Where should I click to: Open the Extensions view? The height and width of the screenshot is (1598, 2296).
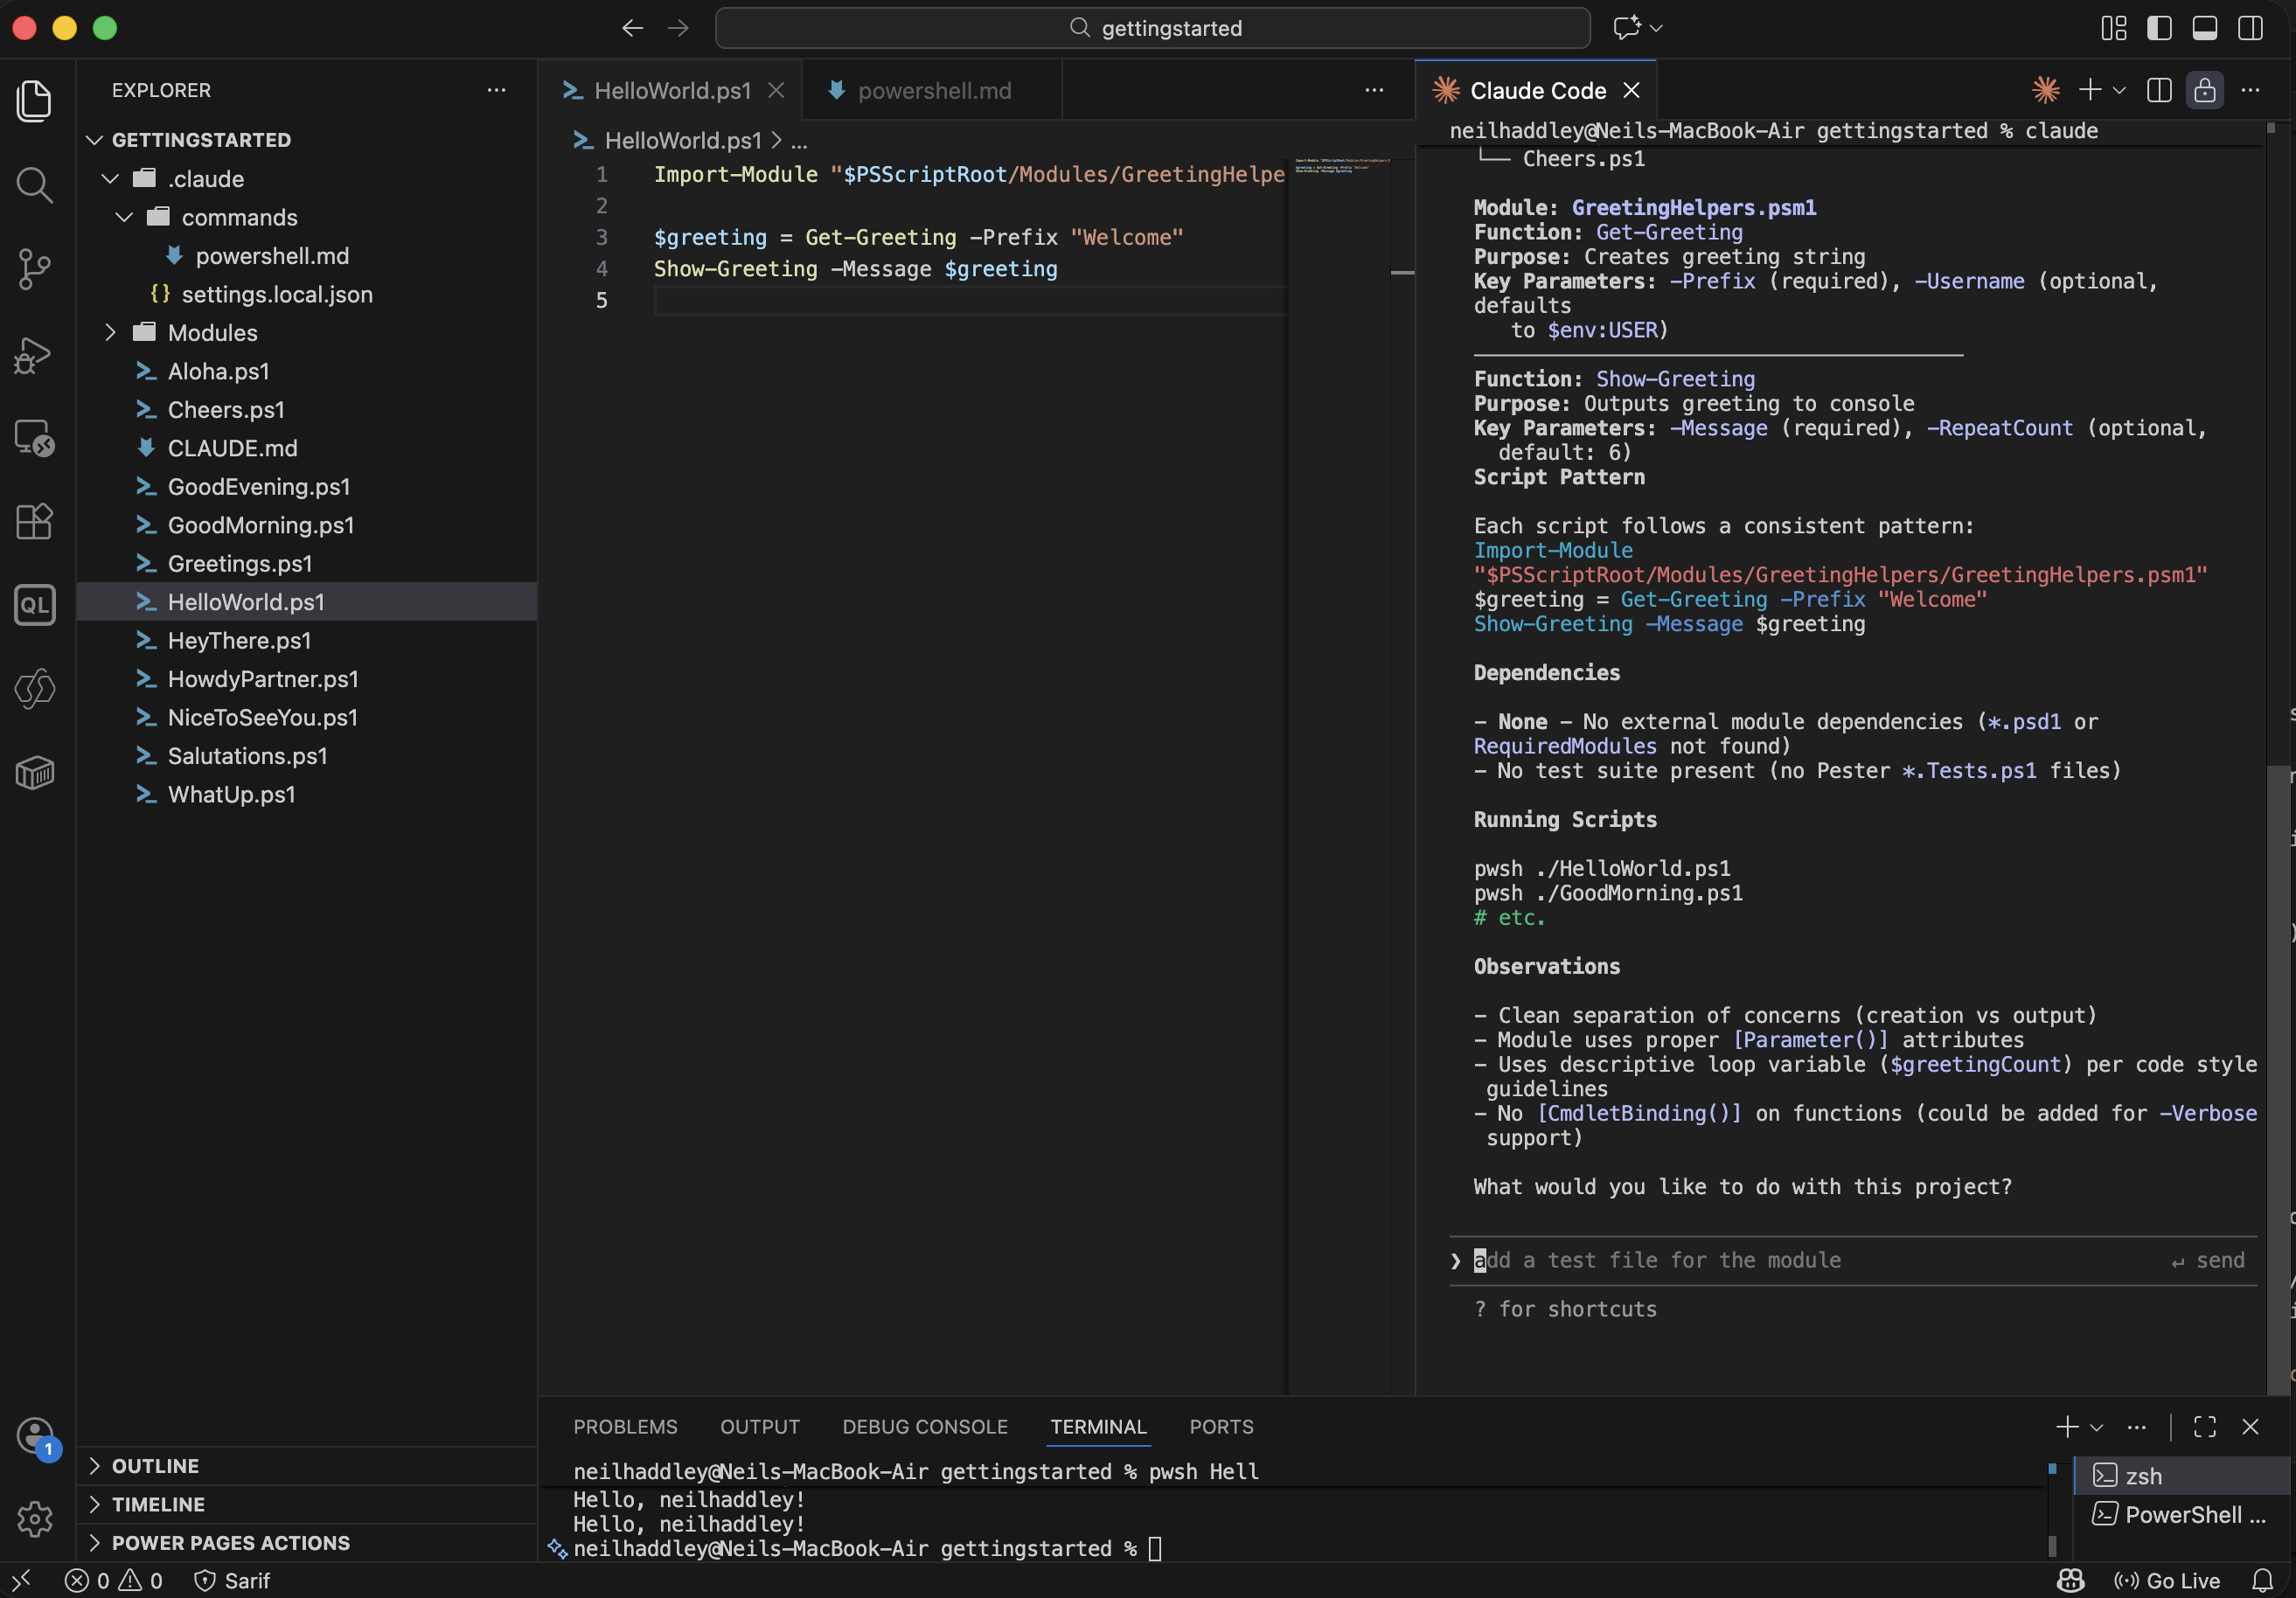[34, 521]
